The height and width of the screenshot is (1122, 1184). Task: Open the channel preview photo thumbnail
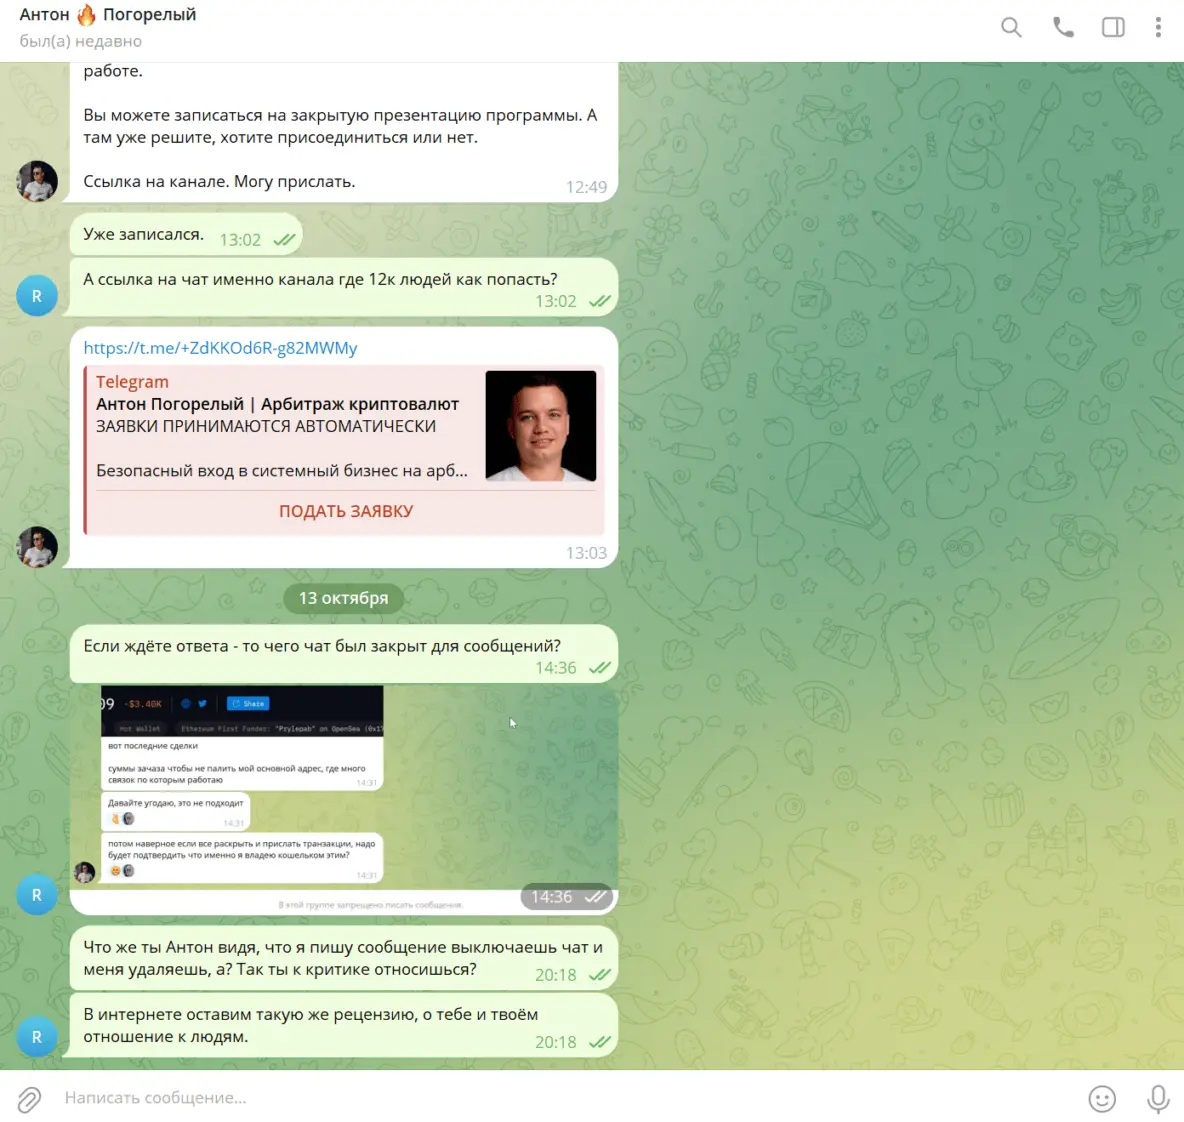[541, 426]
